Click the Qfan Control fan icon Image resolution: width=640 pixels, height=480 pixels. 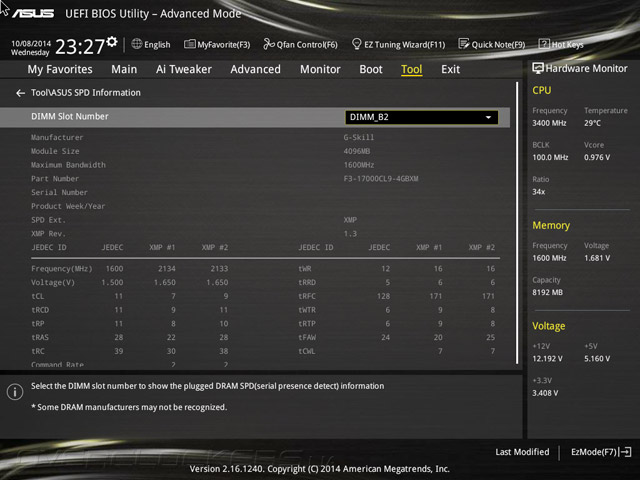pyautogui.click(x=269, y=44)
